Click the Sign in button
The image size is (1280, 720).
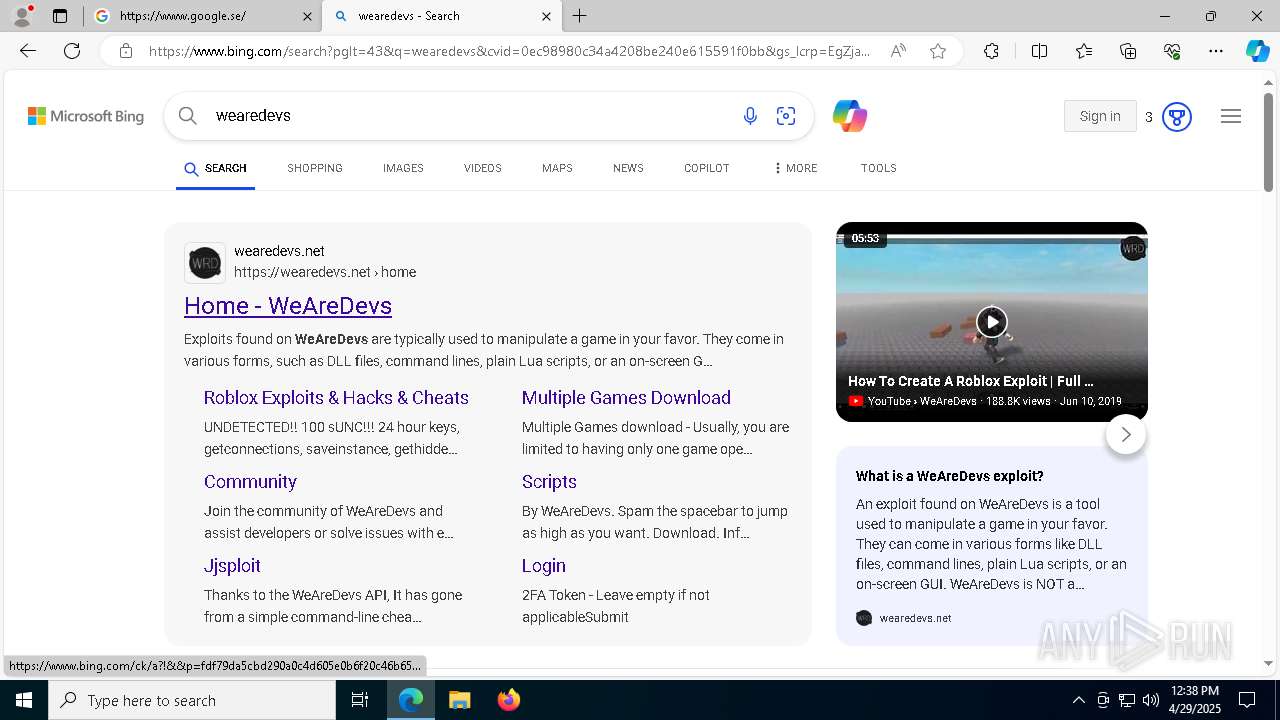pos(1100,116)
